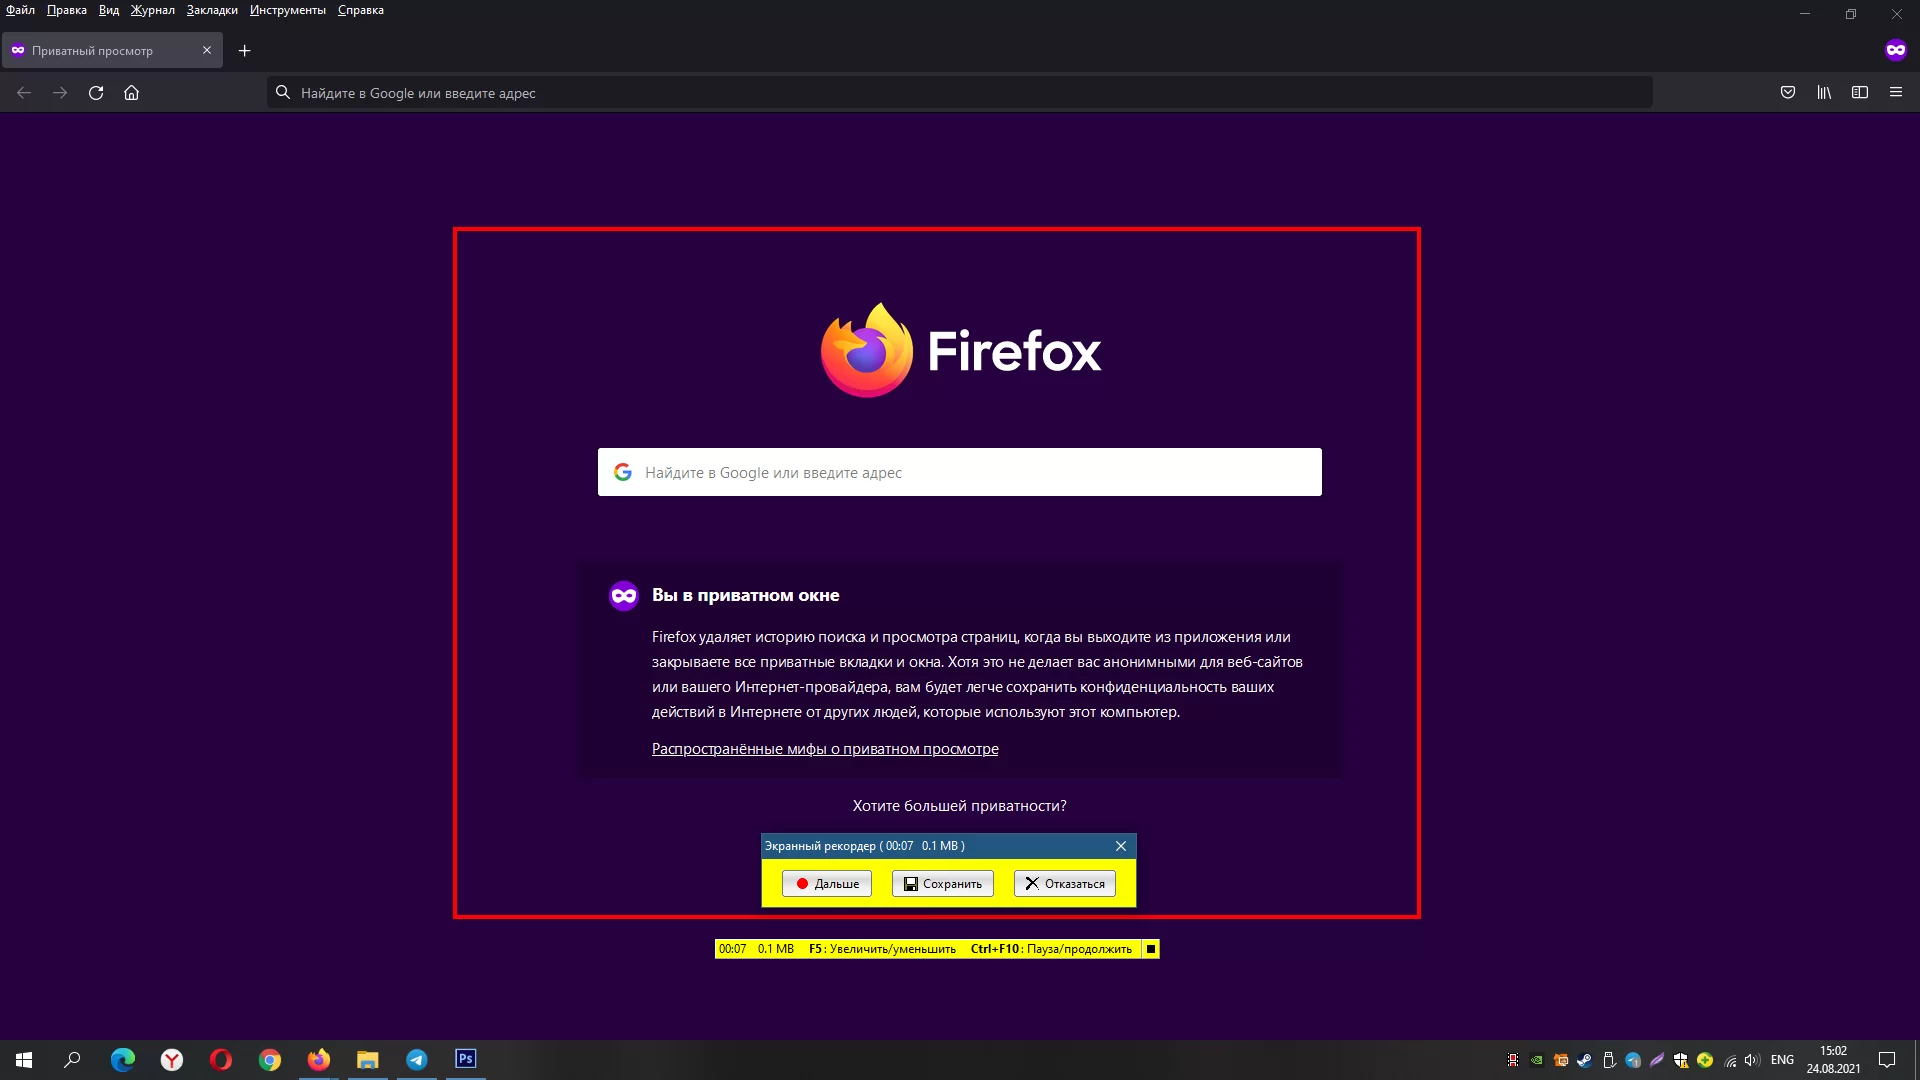Click the Google search field on the page

[x=960, y=472]
